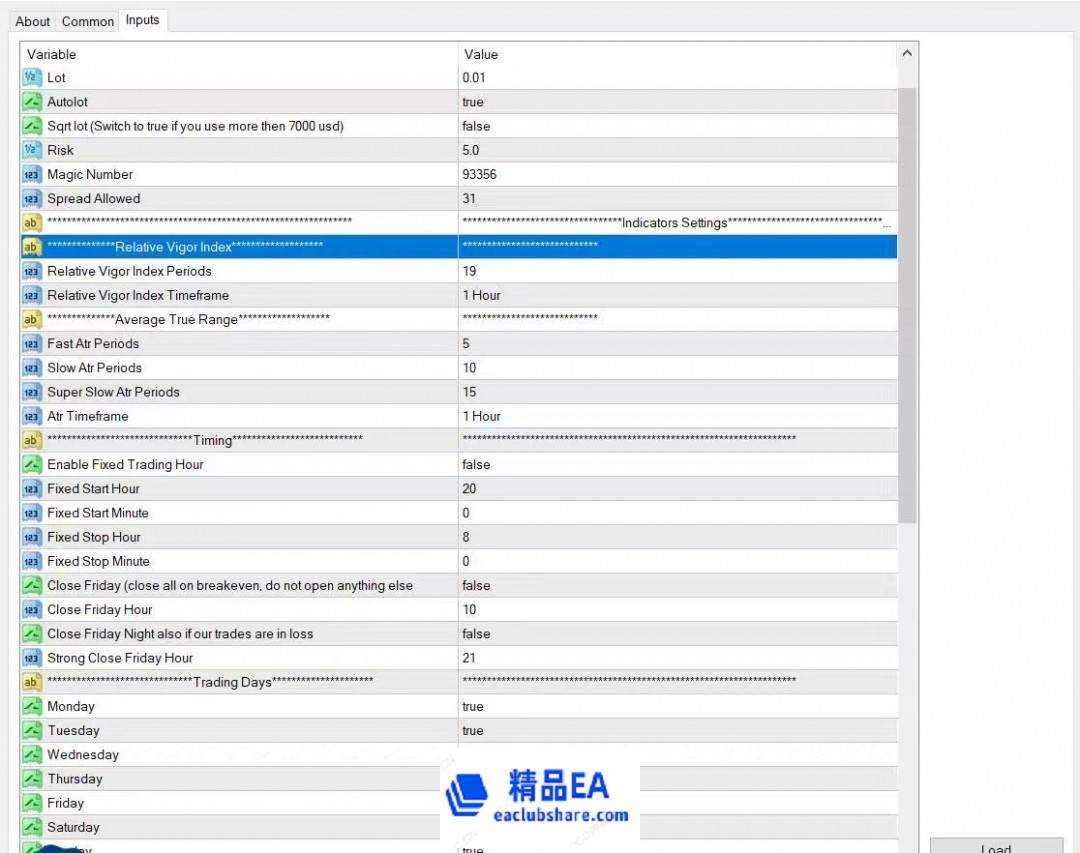1080x853 pixels.
Task: Click the Fast Atr Periods icon
Action: pos(32,344)
